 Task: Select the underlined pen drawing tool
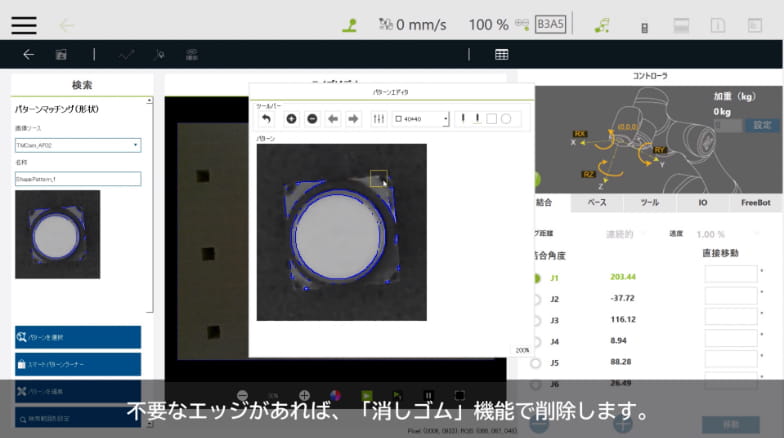coord(477,118)
